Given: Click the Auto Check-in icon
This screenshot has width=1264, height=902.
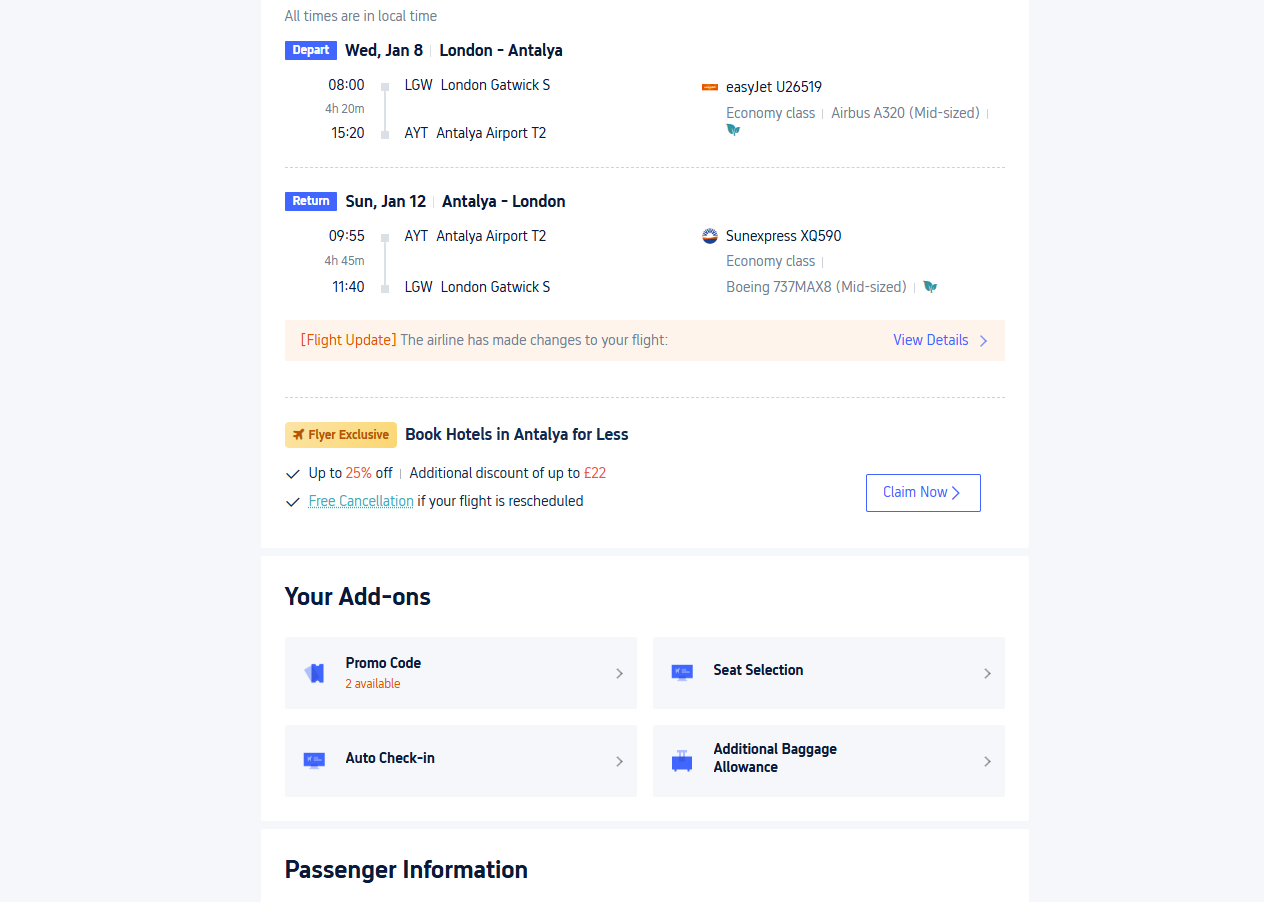Looking at the screenshot, I should click(314, 760).
